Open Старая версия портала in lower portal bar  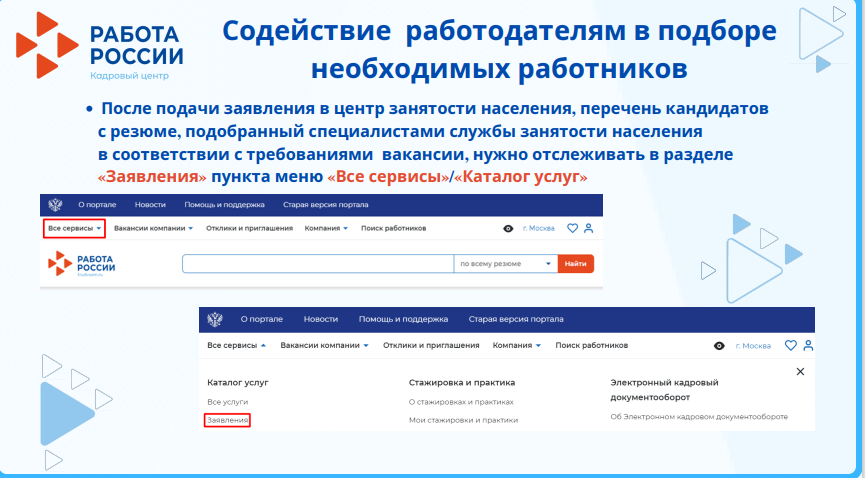(516, 319)
